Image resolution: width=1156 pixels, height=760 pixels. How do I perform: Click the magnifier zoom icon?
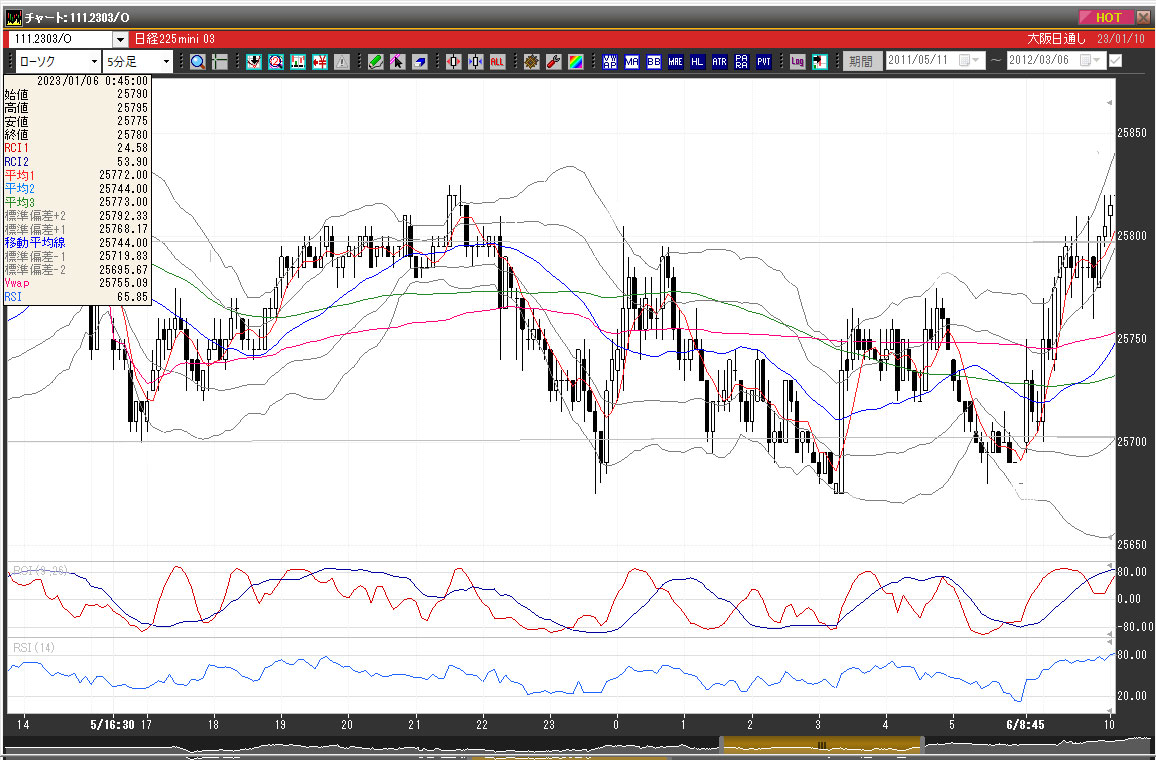[x=198, y=62]
